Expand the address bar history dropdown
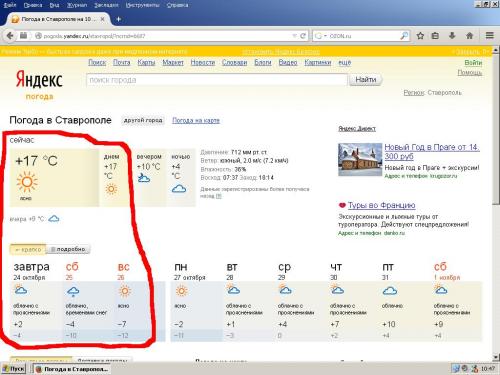Image resolution: width=500 pixels, height=375 pixels. (x=294, y=36)
